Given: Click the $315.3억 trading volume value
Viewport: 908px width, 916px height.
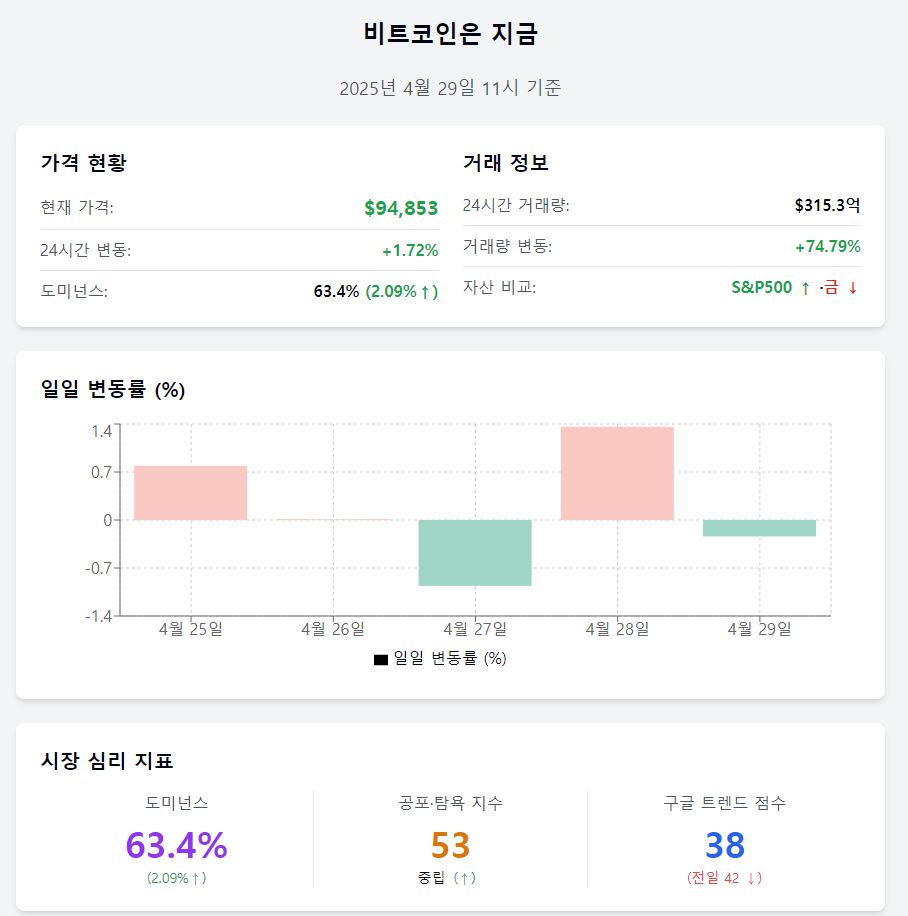Looking at the screenshot, I should coord(827,205).
